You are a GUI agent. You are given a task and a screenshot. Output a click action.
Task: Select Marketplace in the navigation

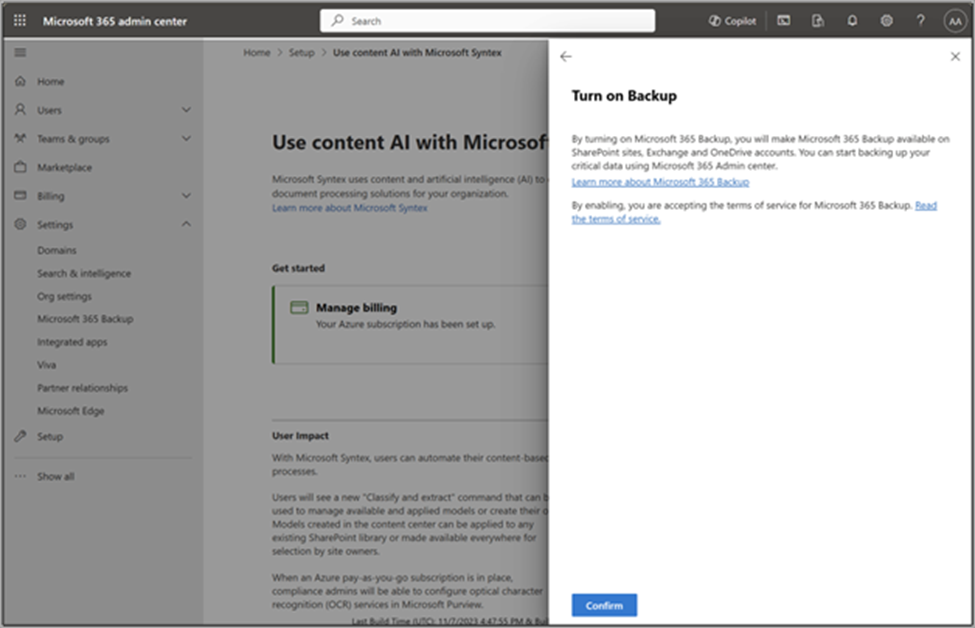tap(64, 167)
